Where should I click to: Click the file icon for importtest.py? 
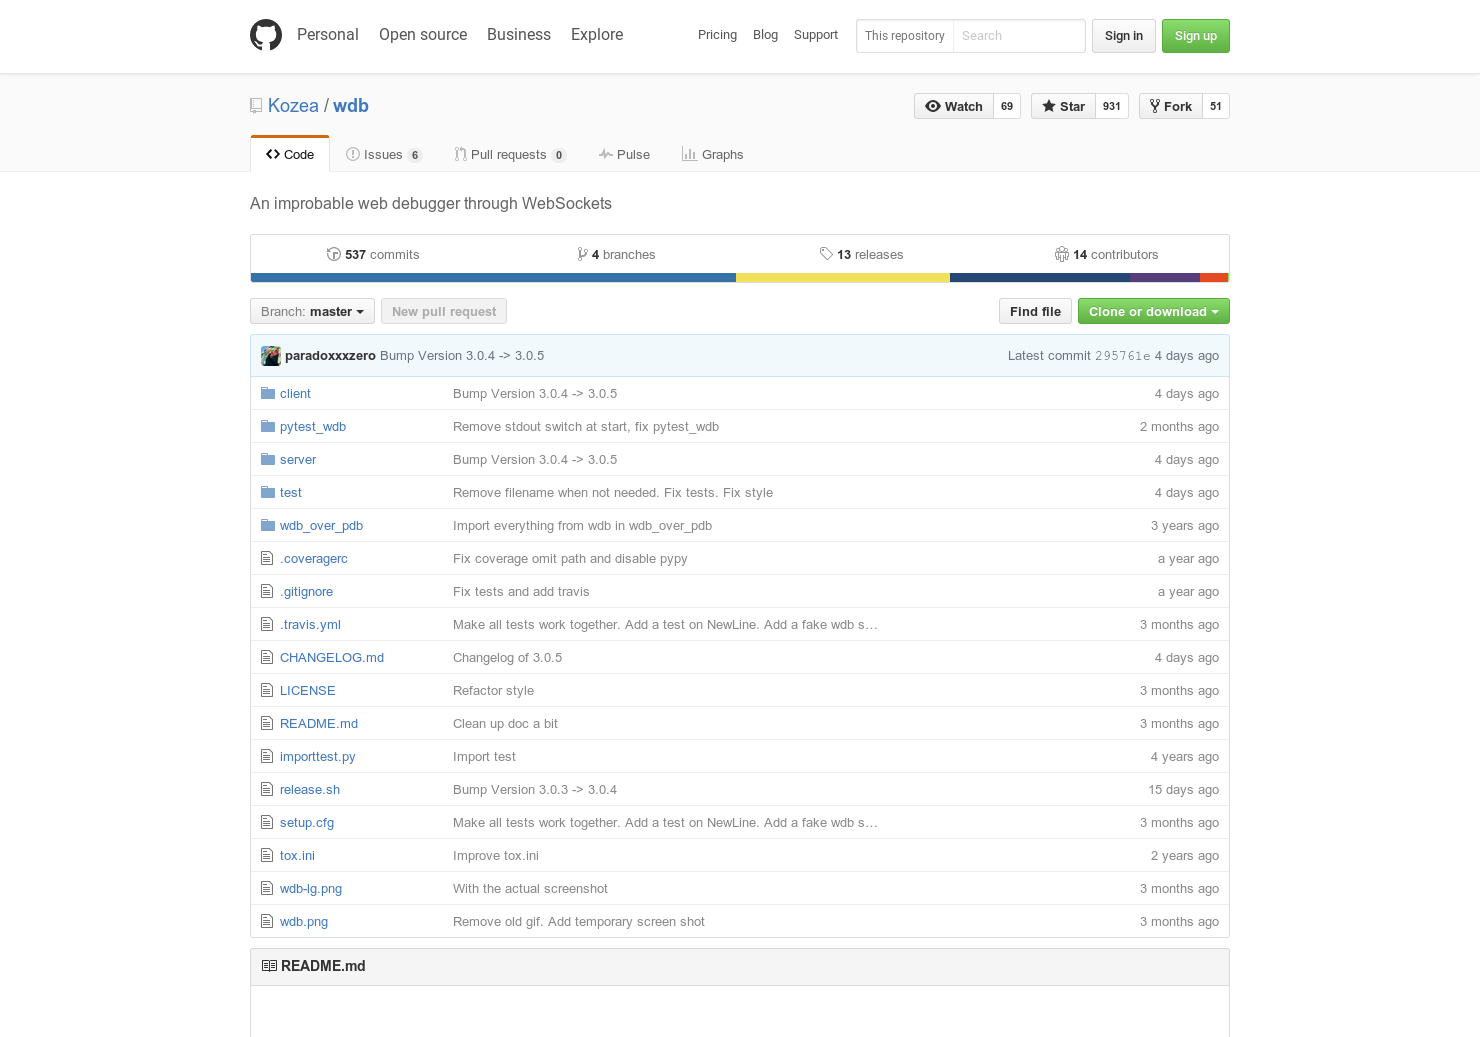[x=267, y=756]
